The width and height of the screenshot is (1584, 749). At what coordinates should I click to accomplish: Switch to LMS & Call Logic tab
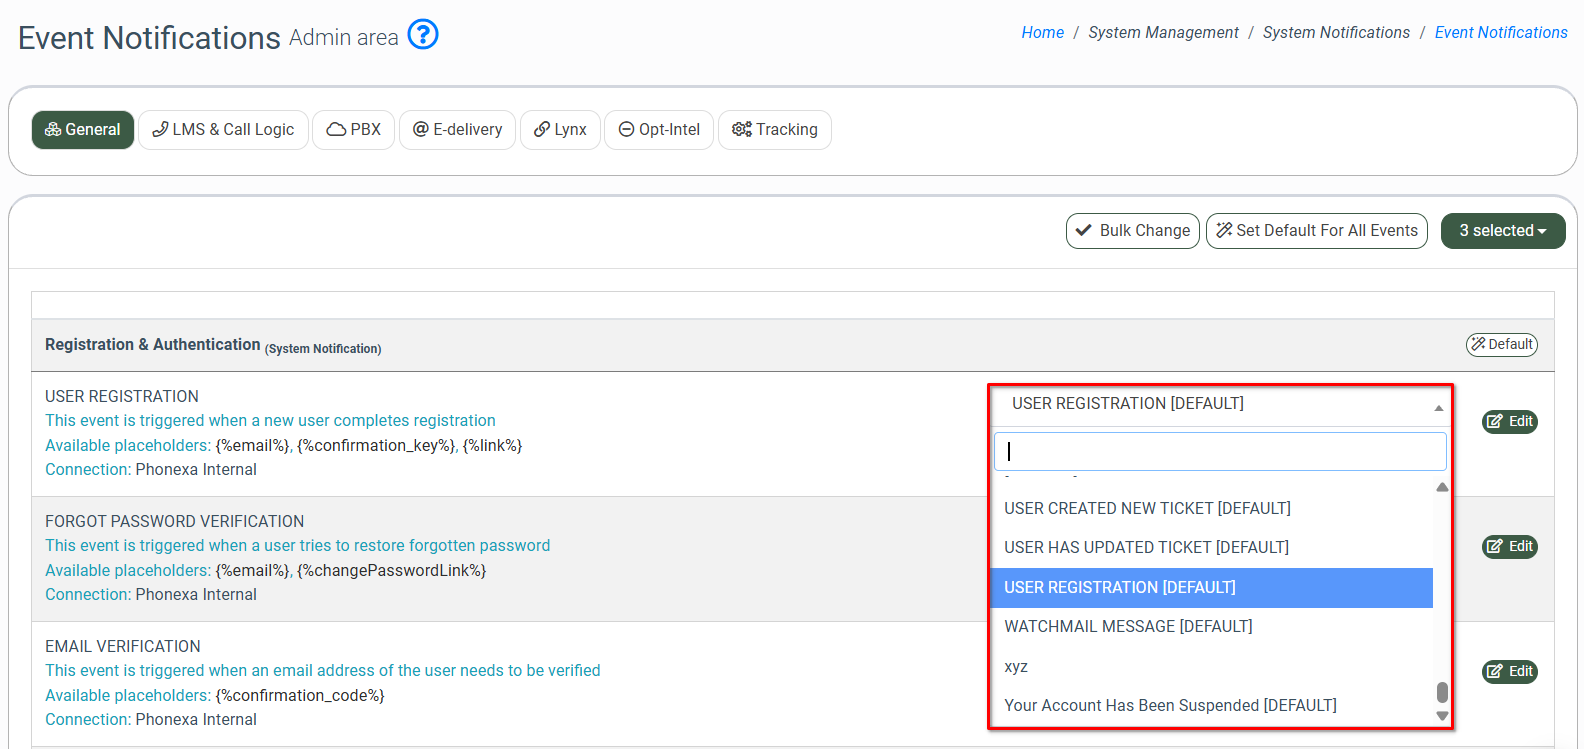223,130
